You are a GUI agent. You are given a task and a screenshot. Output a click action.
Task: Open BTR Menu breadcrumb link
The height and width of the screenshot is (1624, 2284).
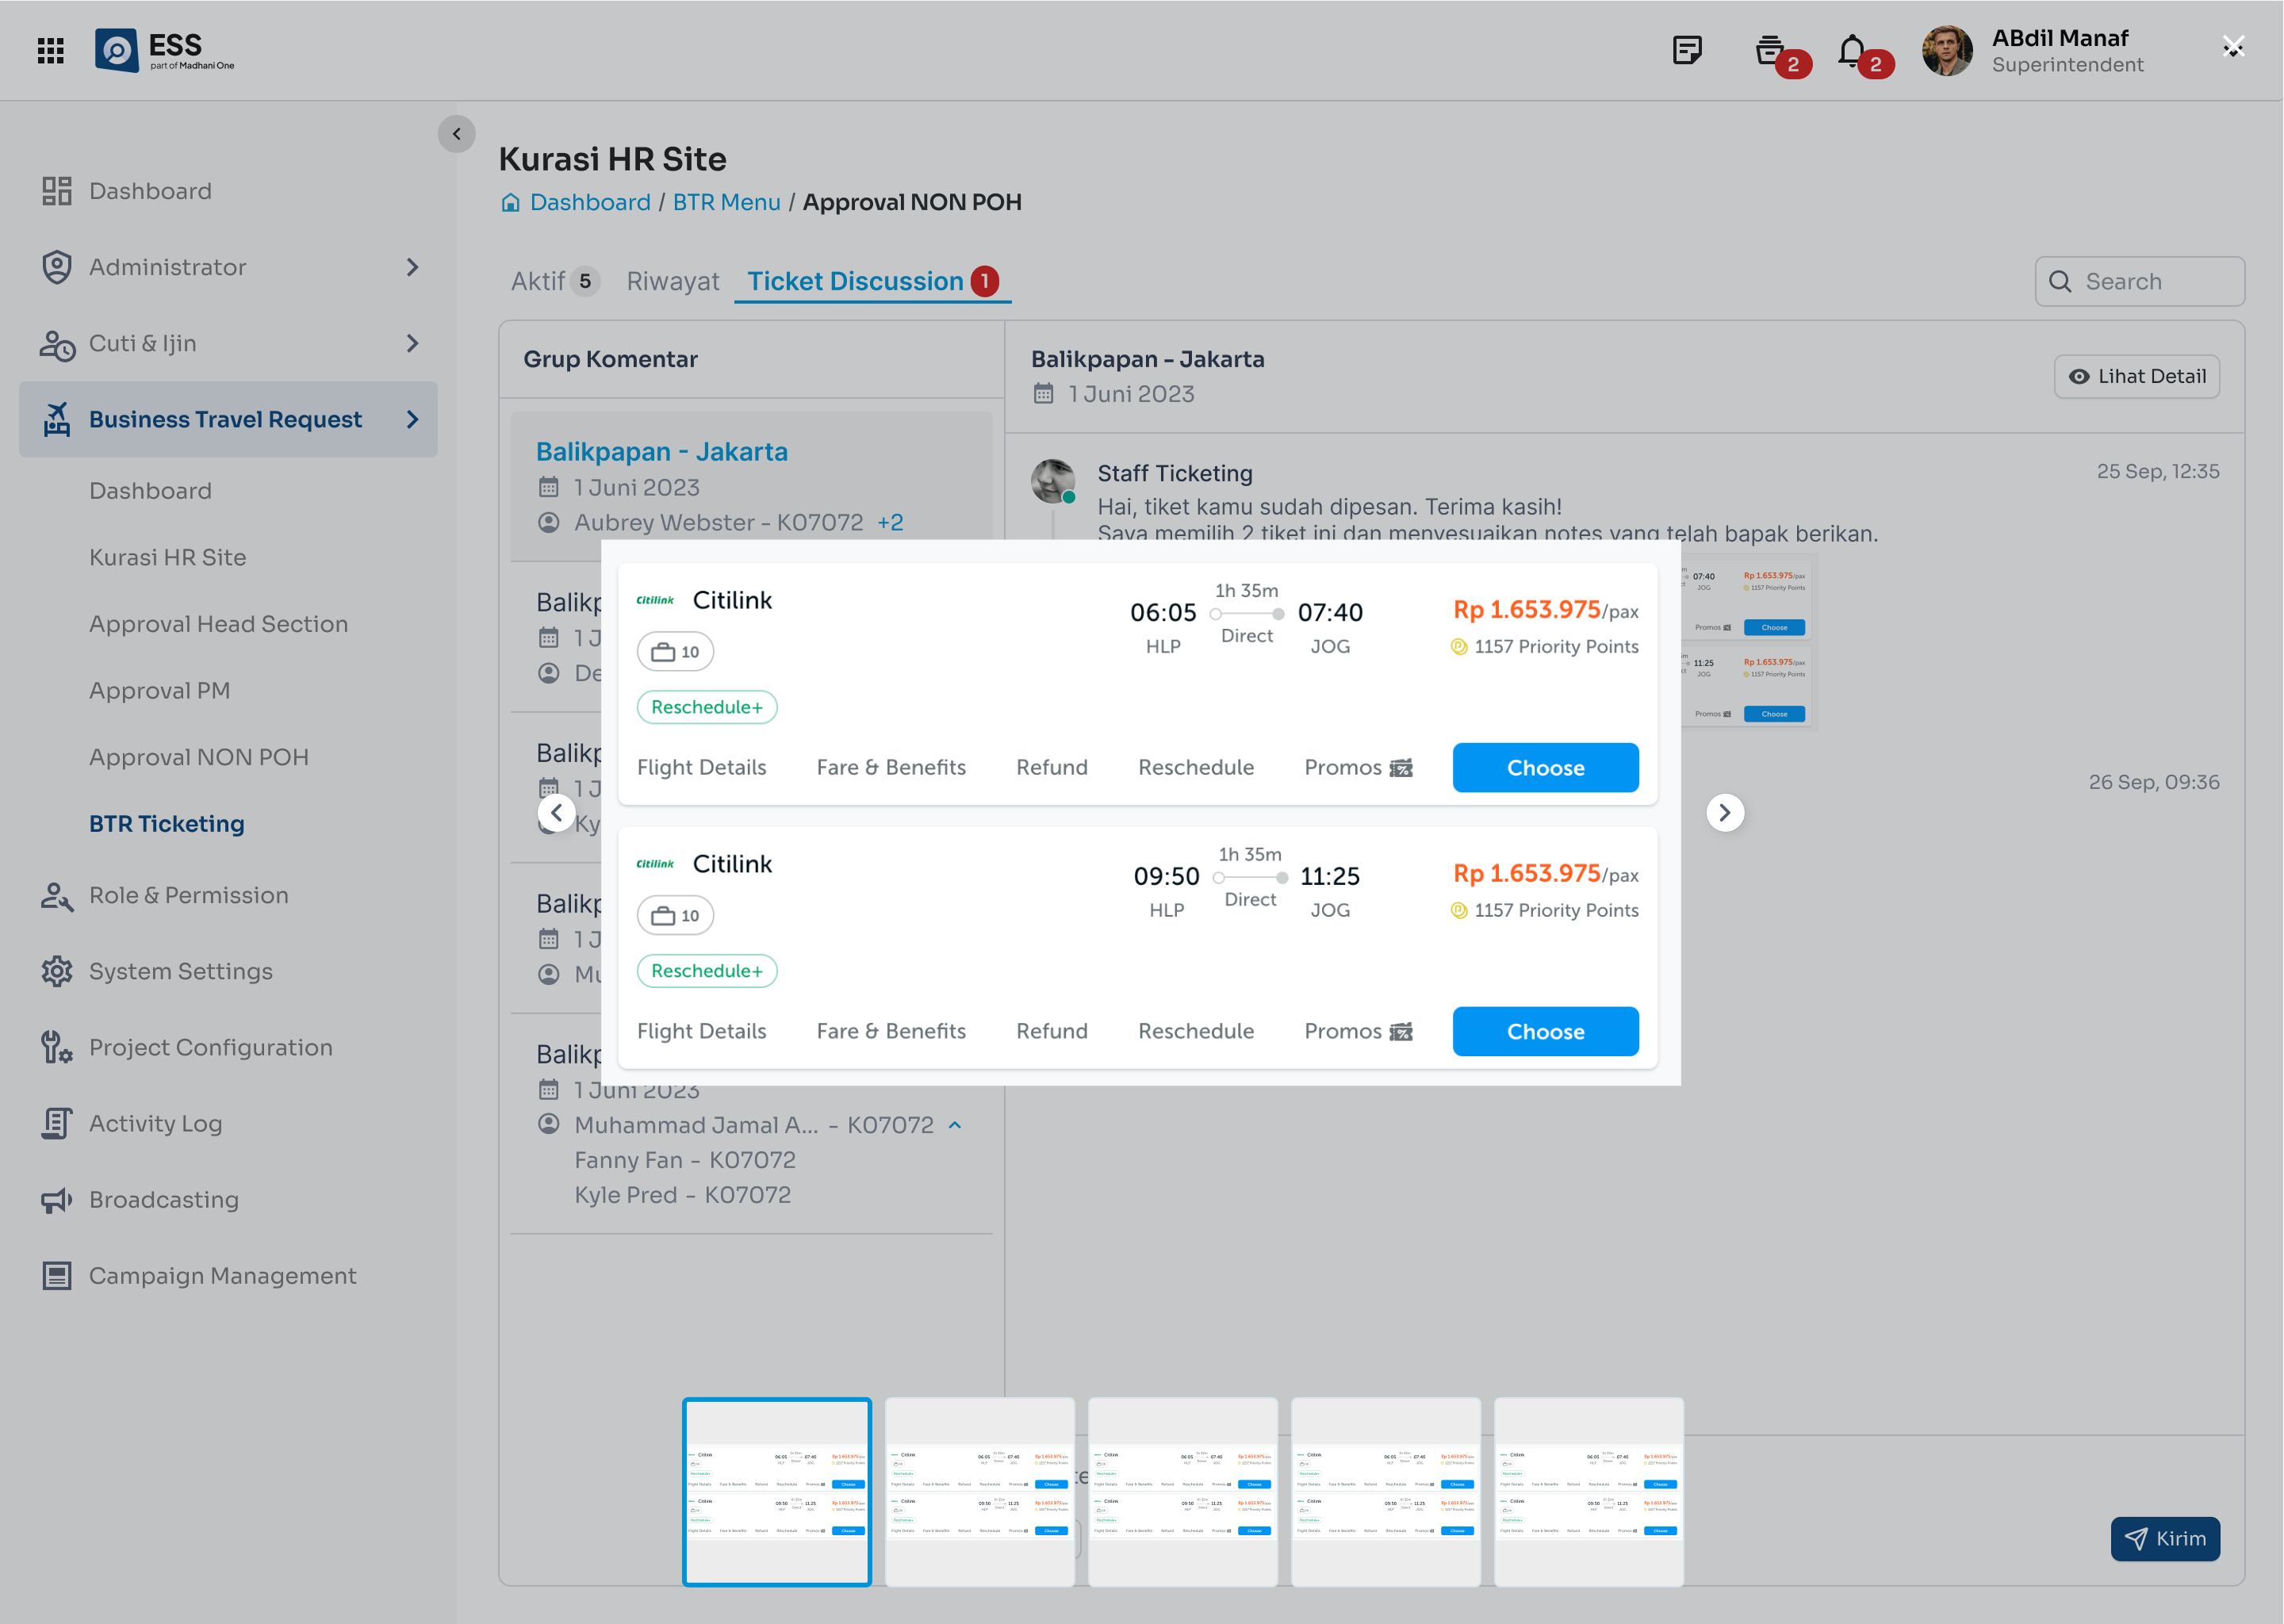tap(726, 203)
